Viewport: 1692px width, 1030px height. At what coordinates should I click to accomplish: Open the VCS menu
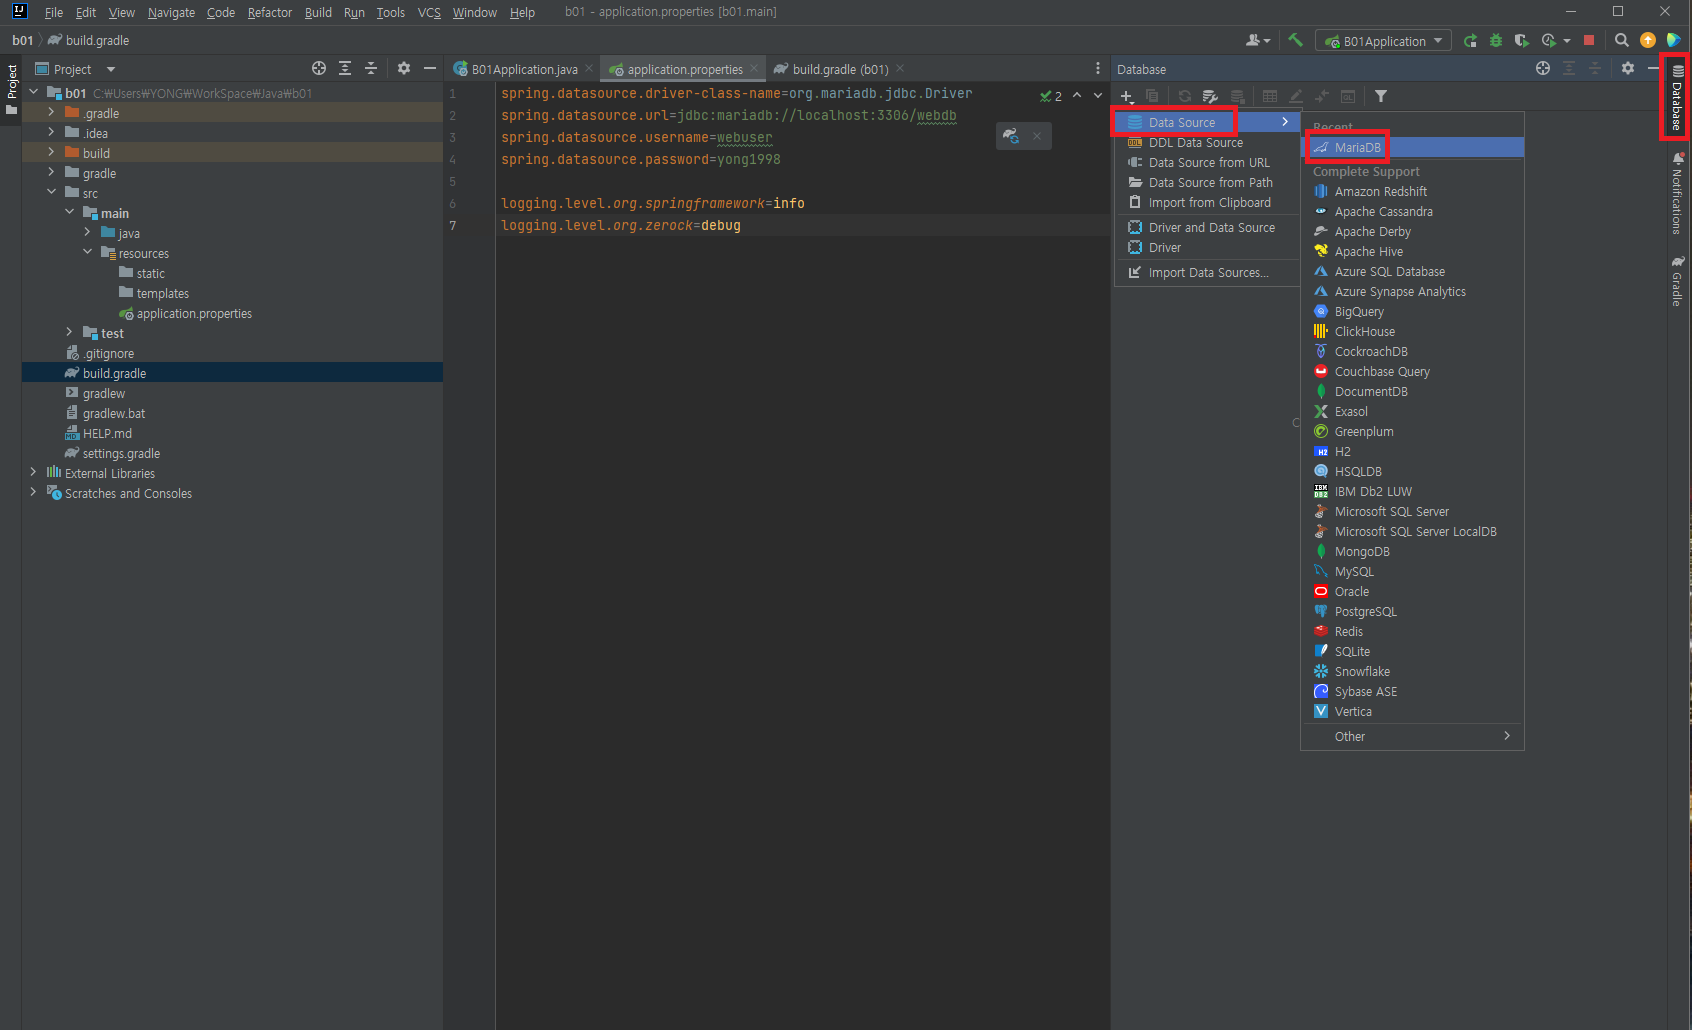429,12
